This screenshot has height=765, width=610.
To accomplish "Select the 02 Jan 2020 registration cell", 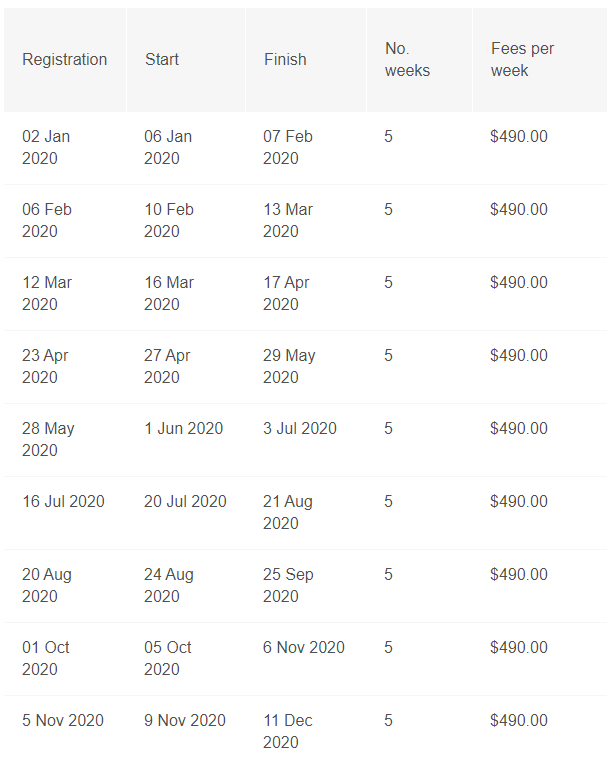I will (46, 147).
